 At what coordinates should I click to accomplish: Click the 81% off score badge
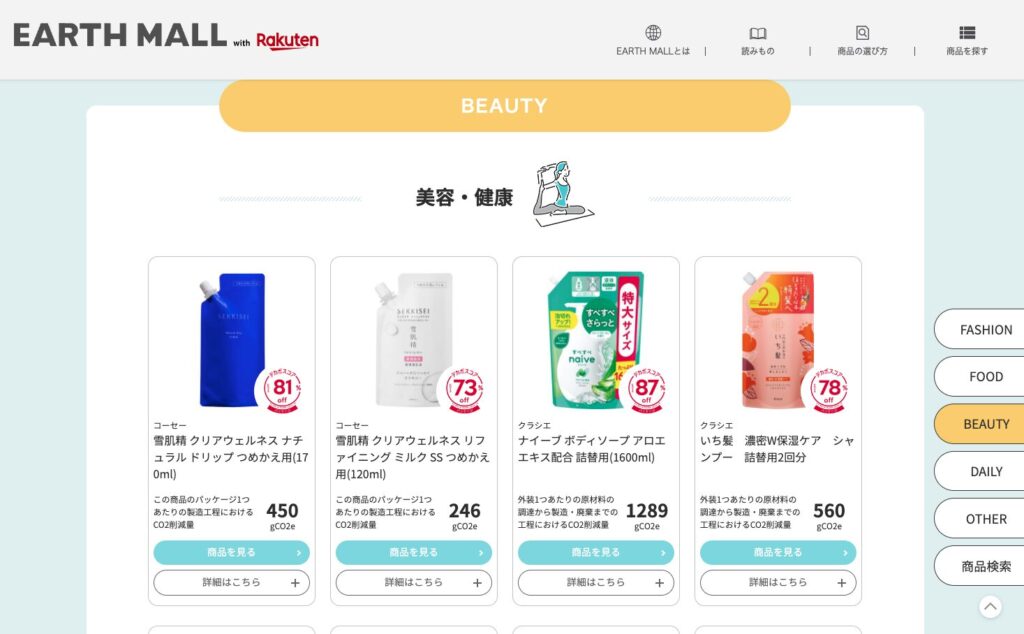tap(282, 390)
